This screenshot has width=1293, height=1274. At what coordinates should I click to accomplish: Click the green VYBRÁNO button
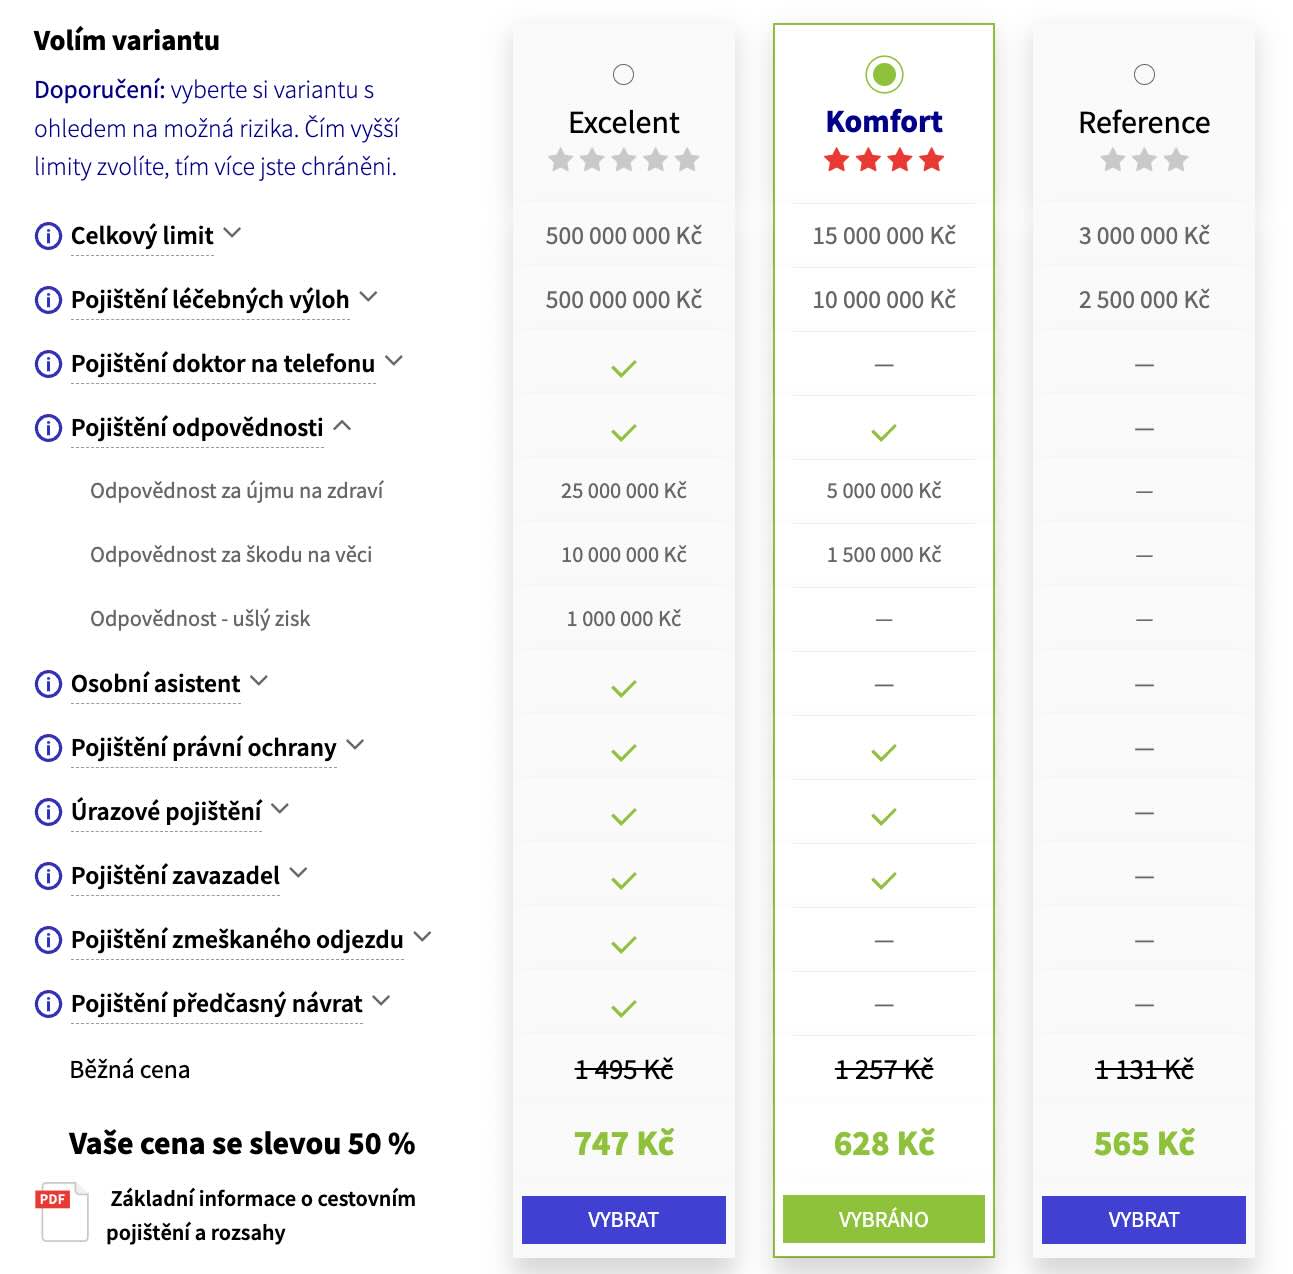tap(884, 1219)
